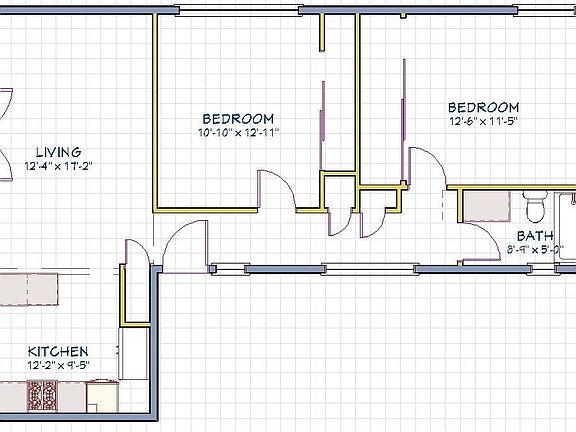Select the toilet fixture in the bath
This screenshot has height=432, width=576.
[535, 206]
